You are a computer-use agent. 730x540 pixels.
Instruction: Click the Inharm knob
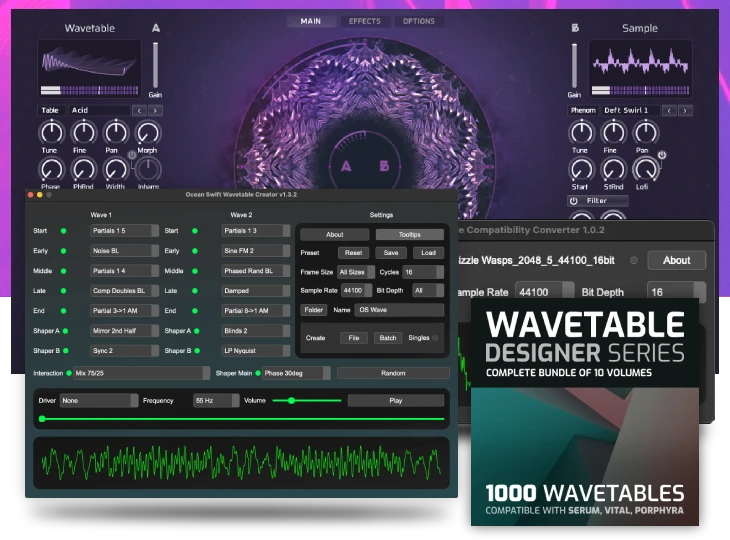148,169
